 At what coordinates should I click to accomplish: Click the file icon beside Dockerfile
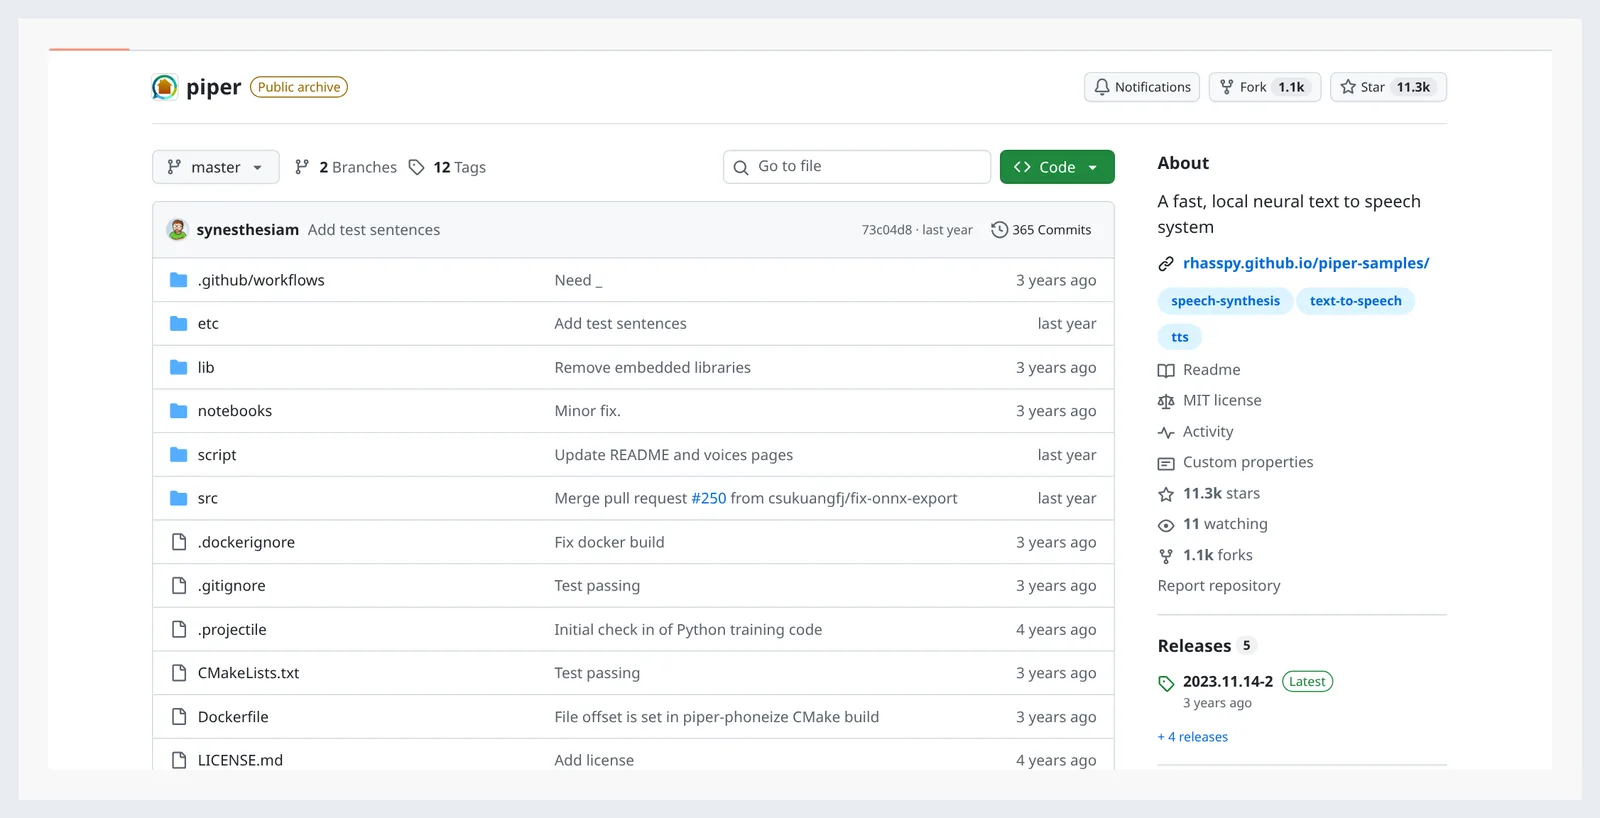[x=179, y=717]
